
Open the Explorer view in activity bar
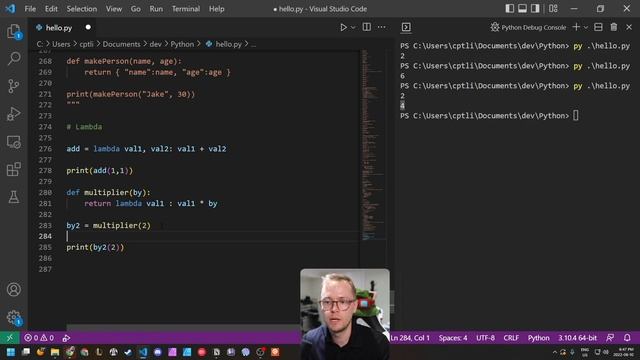point(13,31)
